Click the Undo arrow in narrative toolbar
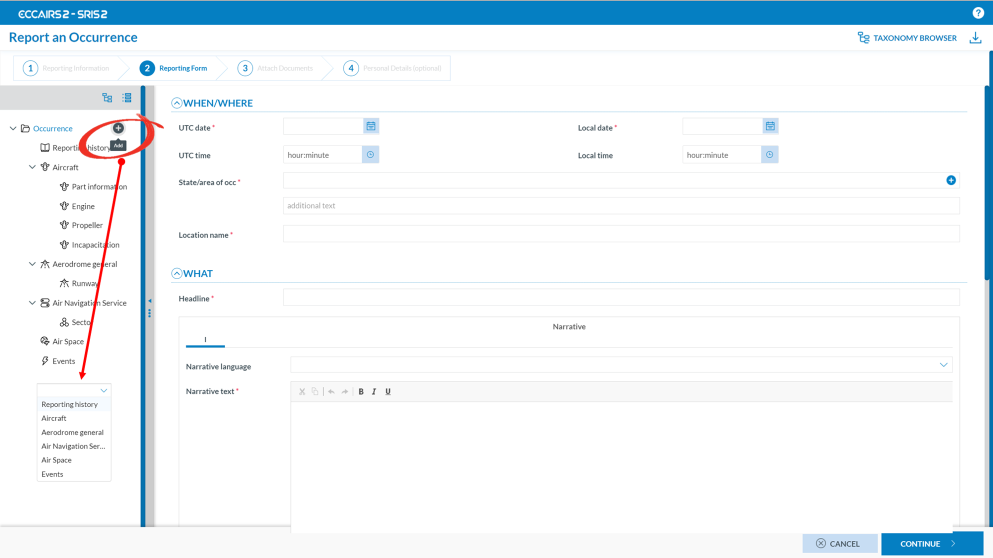The image size is (993, 558). coord(331,391)
